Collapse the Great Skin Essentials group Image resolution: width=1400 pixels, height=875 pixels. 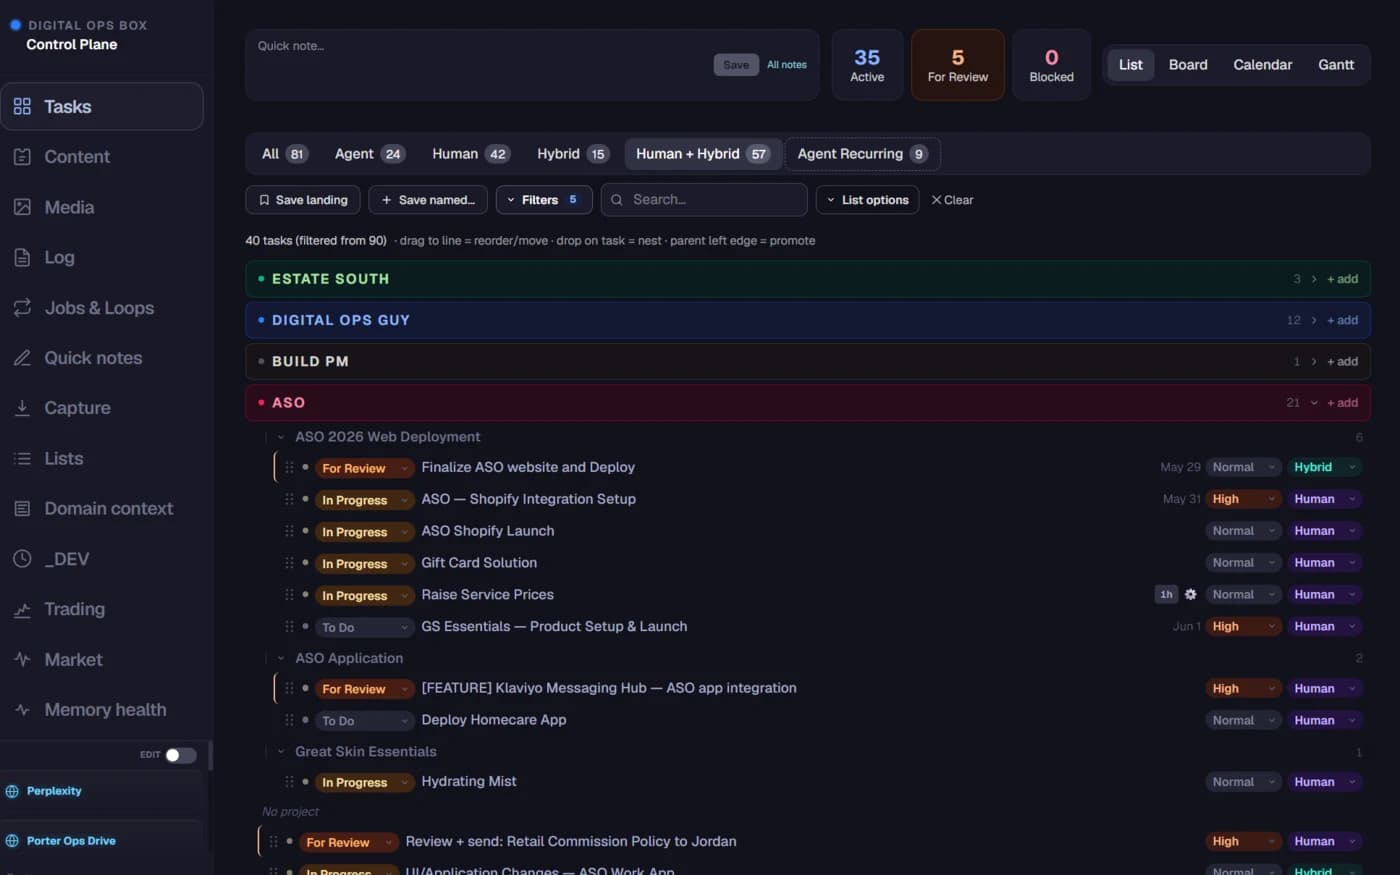coord(281,751)
